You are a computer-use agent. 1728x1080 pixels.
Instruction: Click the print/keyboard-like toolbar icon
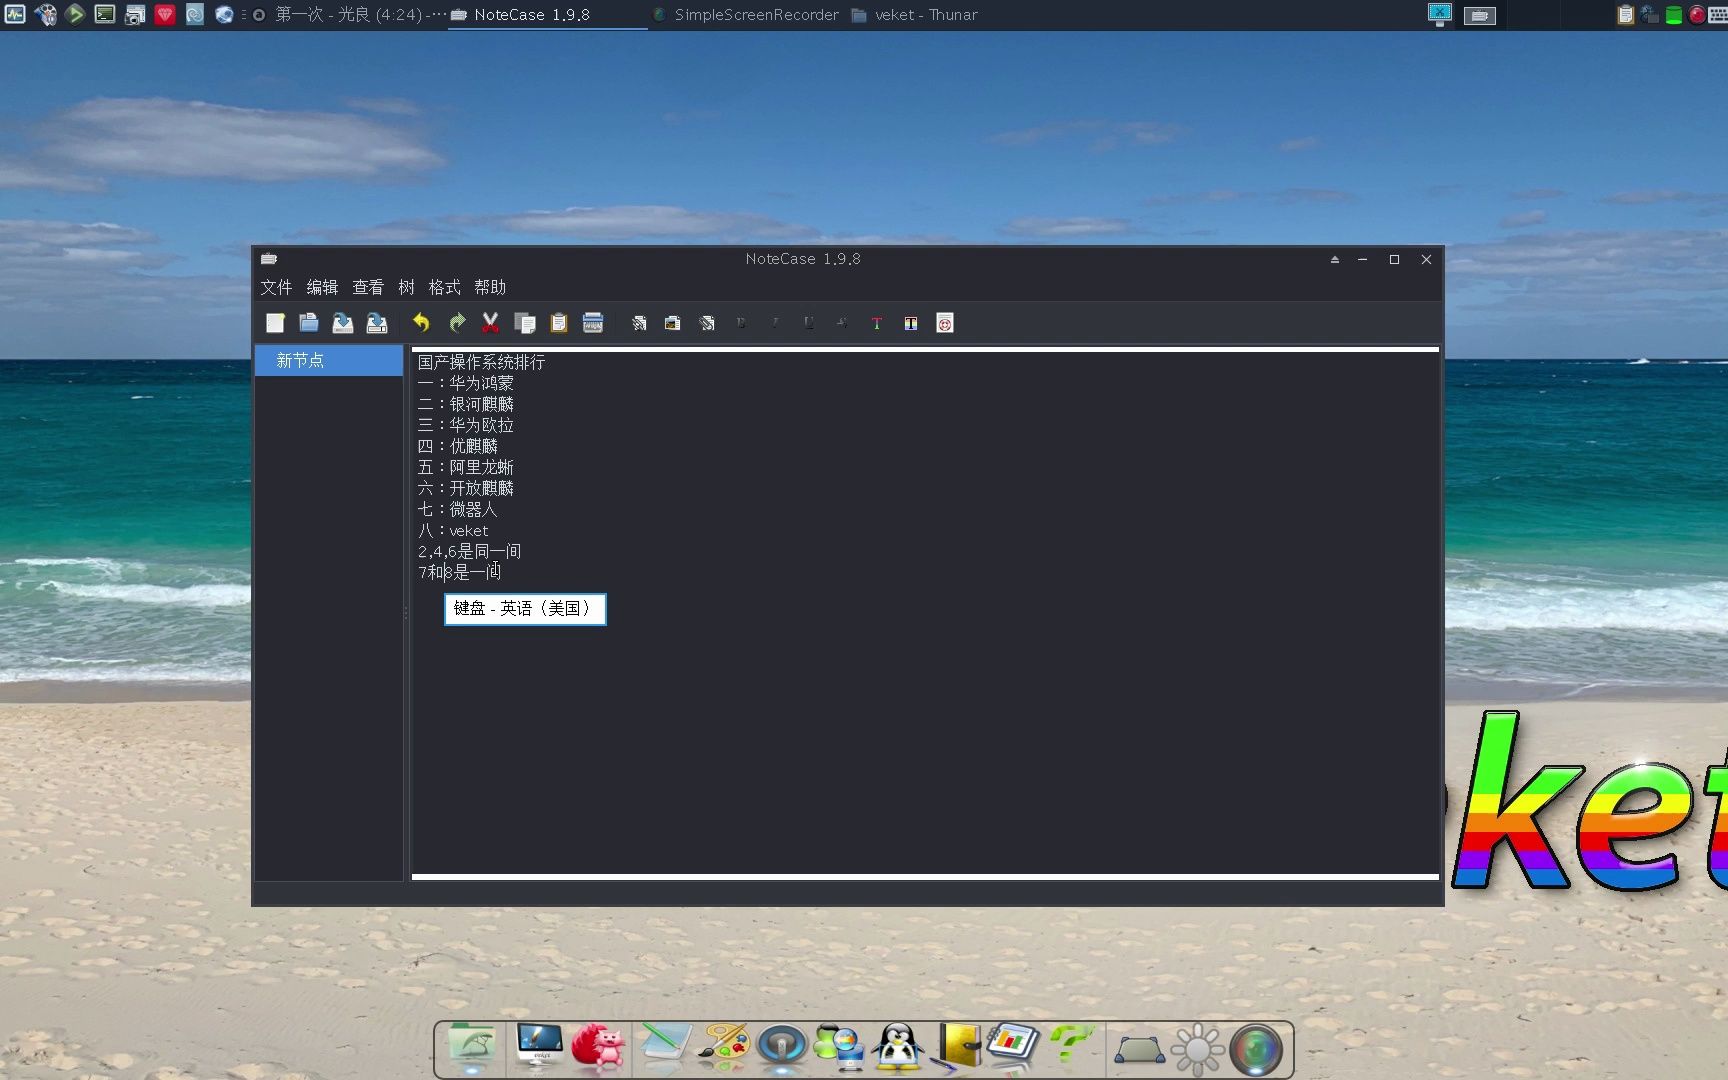(x=593, y=323)
